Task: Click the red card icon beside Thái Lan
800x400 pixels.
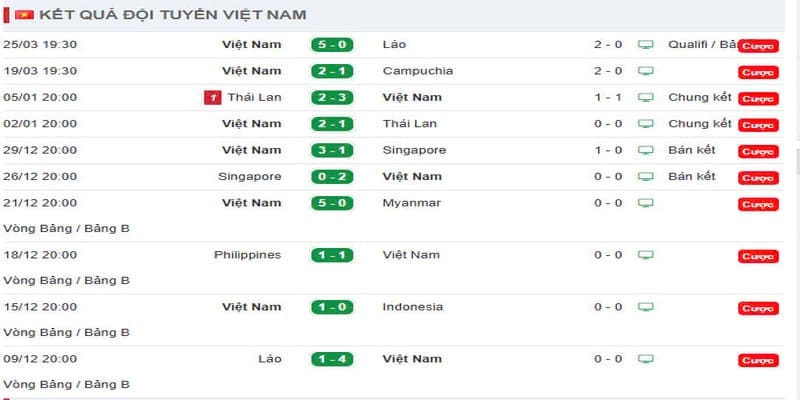Action: [211, 98]
